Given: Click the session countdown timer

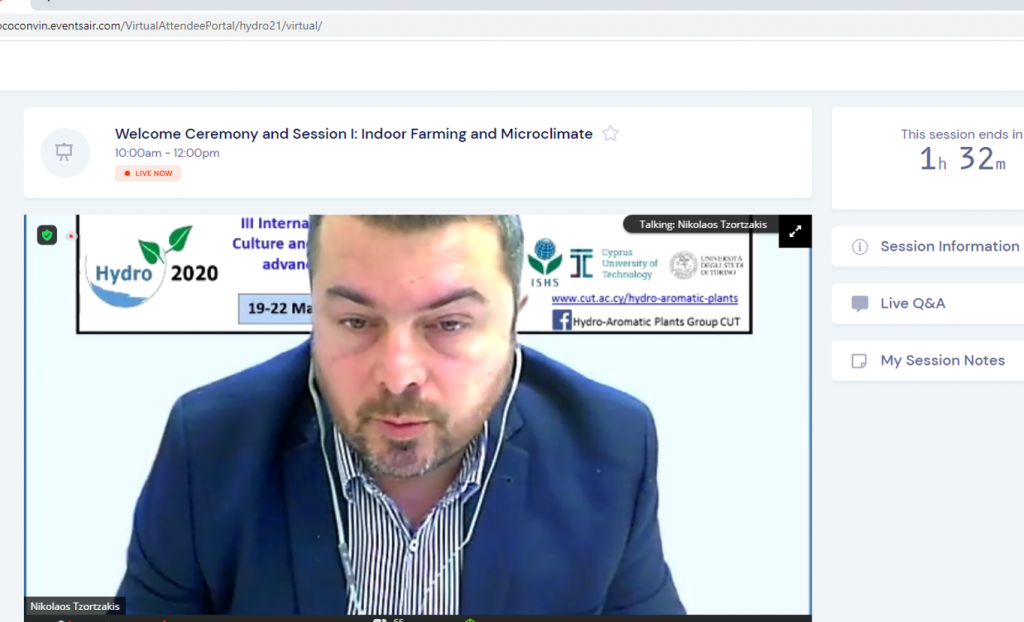Looking at the screenshot, I should [961, 159].
